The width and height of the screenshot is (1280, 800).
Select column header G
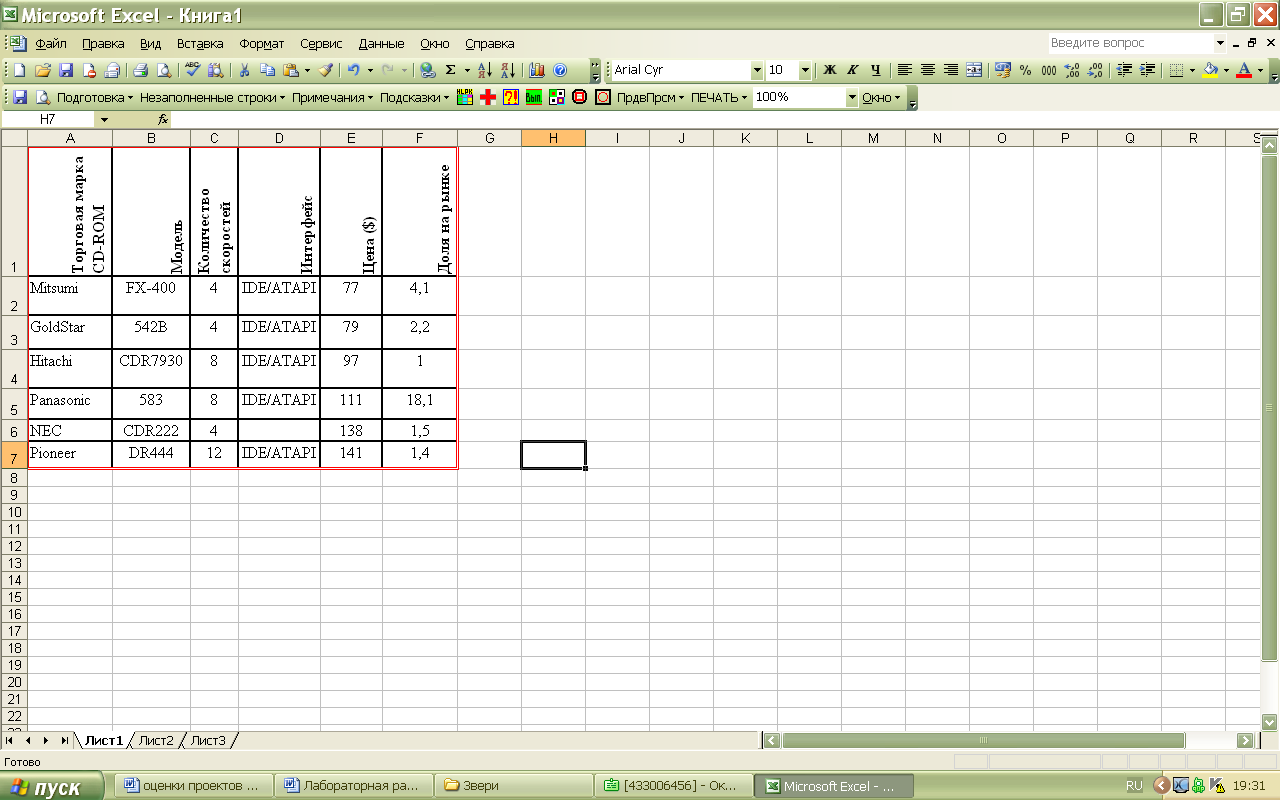click(x=489, y=138)
